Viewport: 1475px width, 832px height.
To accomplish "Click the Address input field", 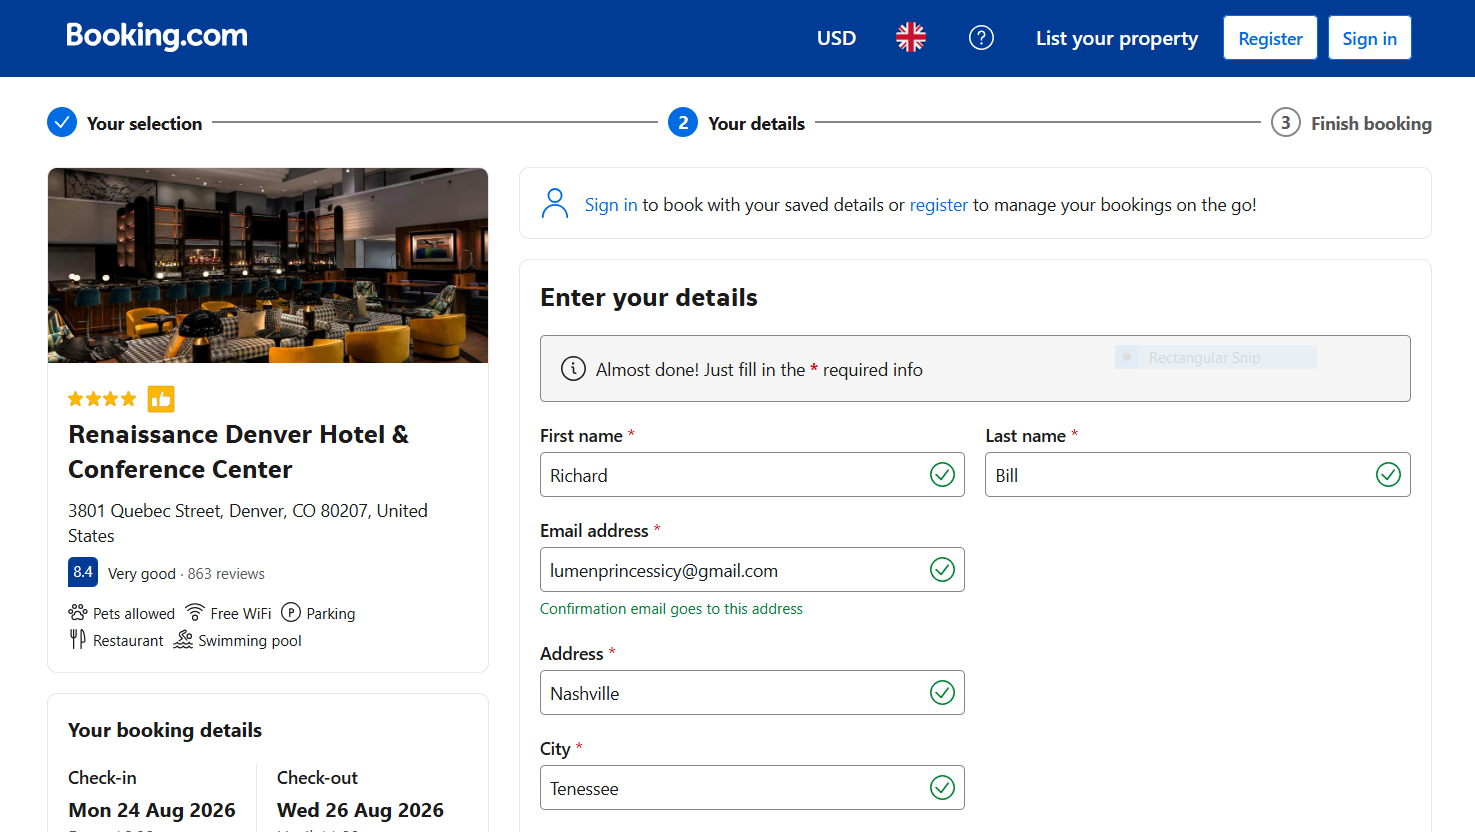I will point(752,693).
